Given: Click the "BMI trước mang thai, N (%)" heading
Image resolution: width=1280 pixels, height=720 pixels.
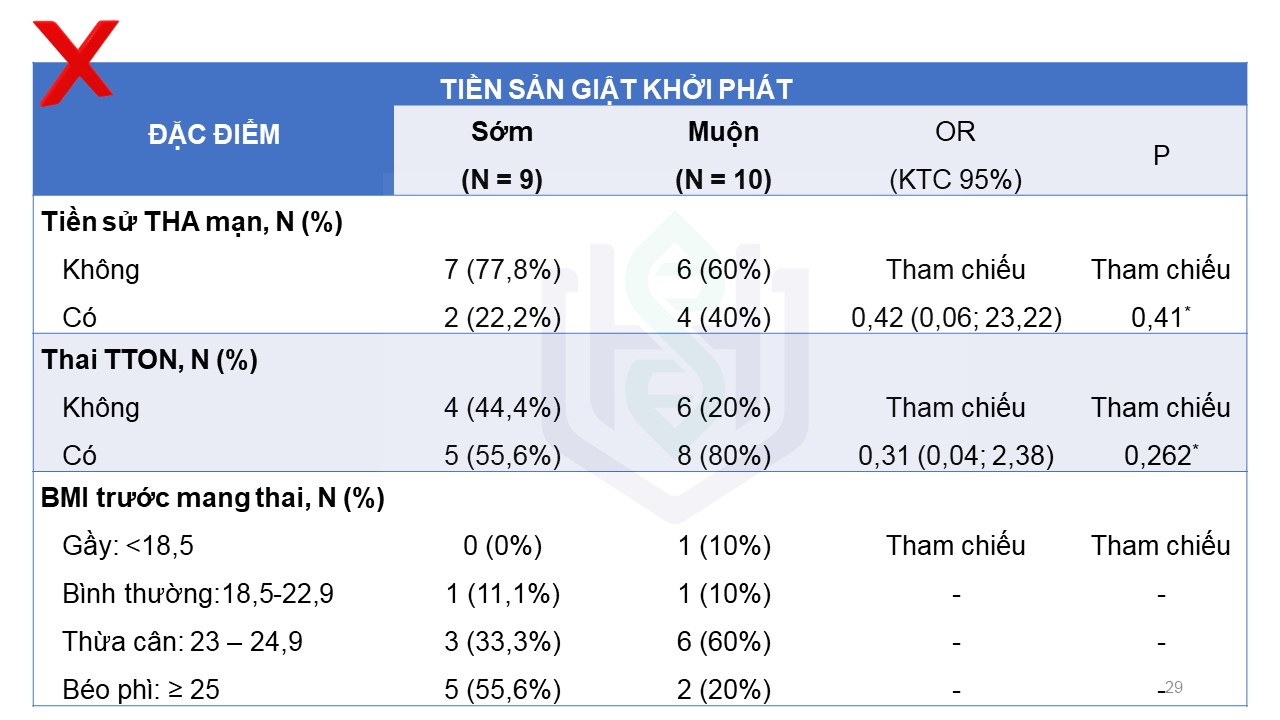Looking at the screenshot, I should pos(214,498).
